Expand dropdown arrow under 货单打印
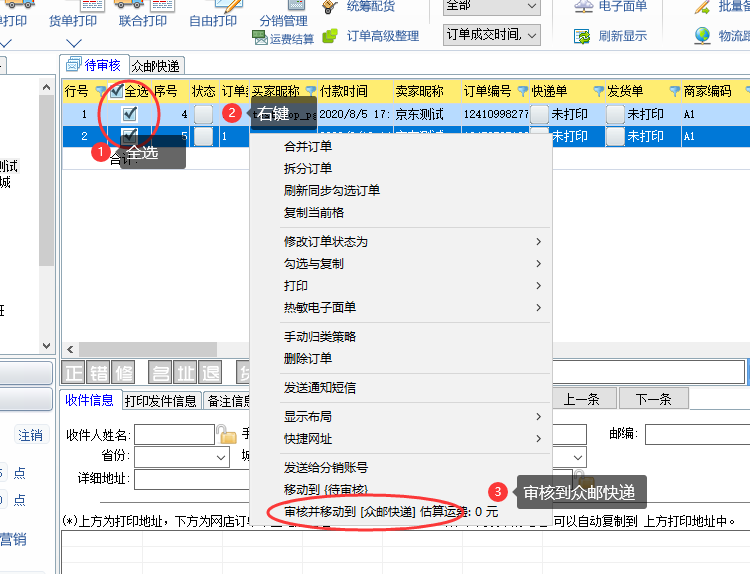The image size is (750, 574). 74,44
